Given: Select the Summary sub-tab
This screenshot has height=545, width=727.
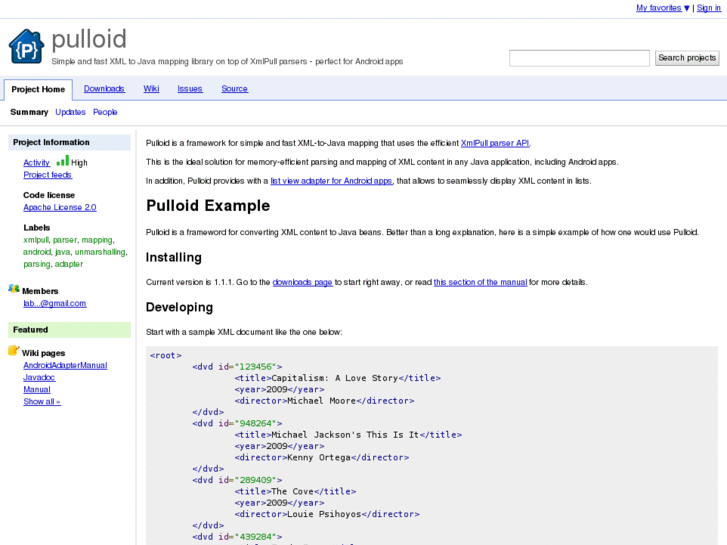Looking at the screenshot, I should tap(29, 112).
